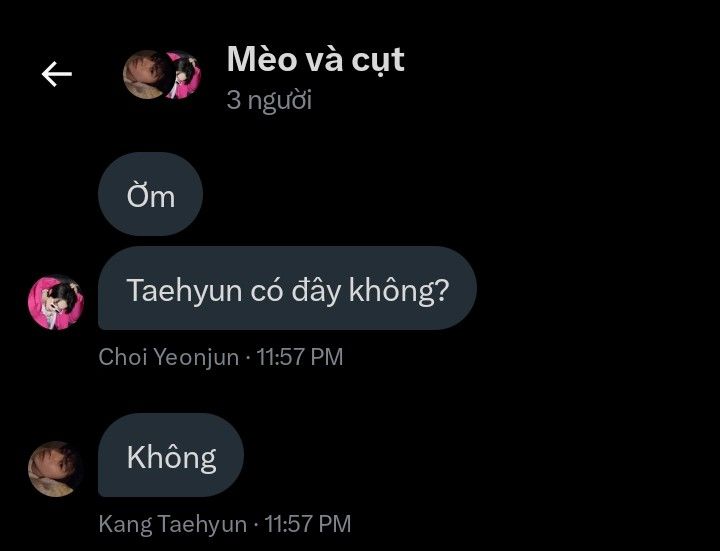View members via "3 người" label
The image size is (720, 551).
point(269,100)
